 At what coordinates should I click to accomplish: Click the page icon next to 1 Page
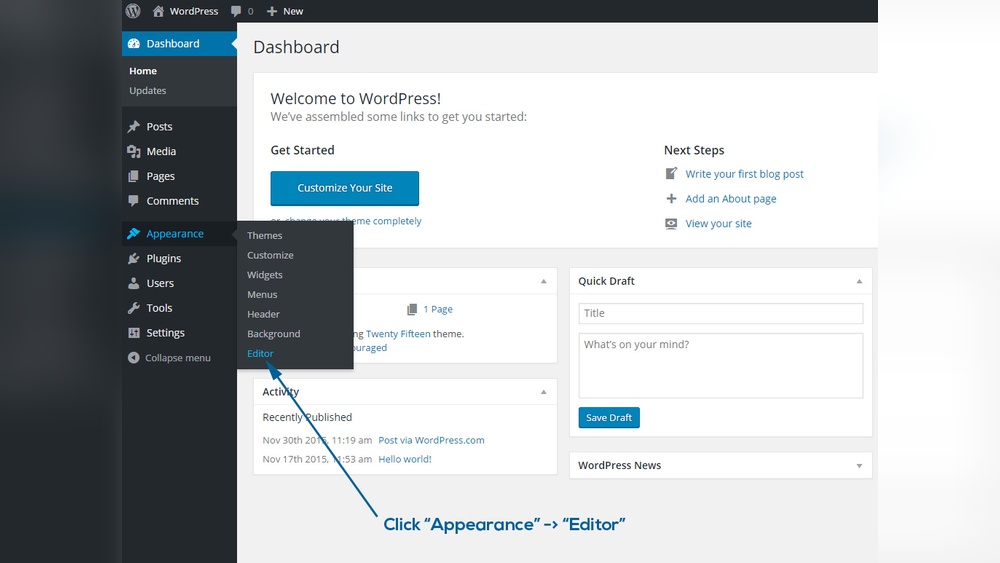[x=412, y=309]
